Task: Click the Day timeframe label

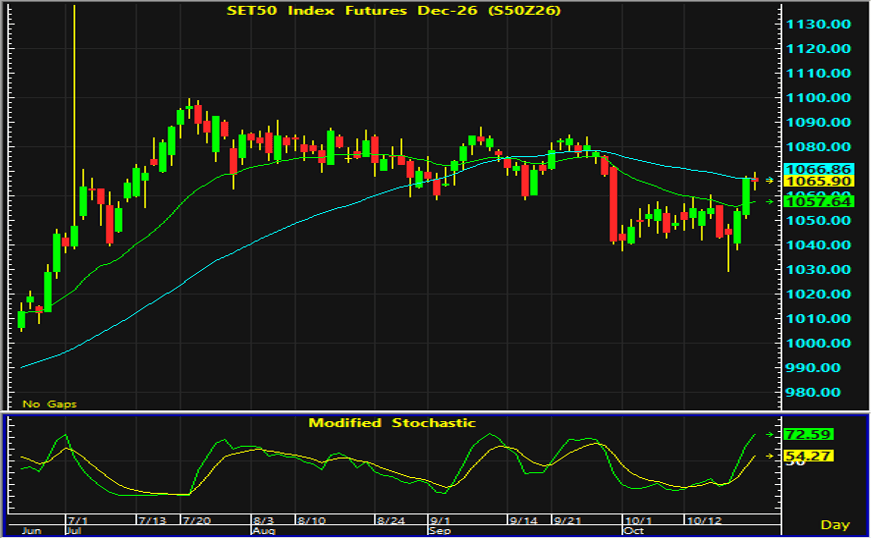Action: coord(835,525)
